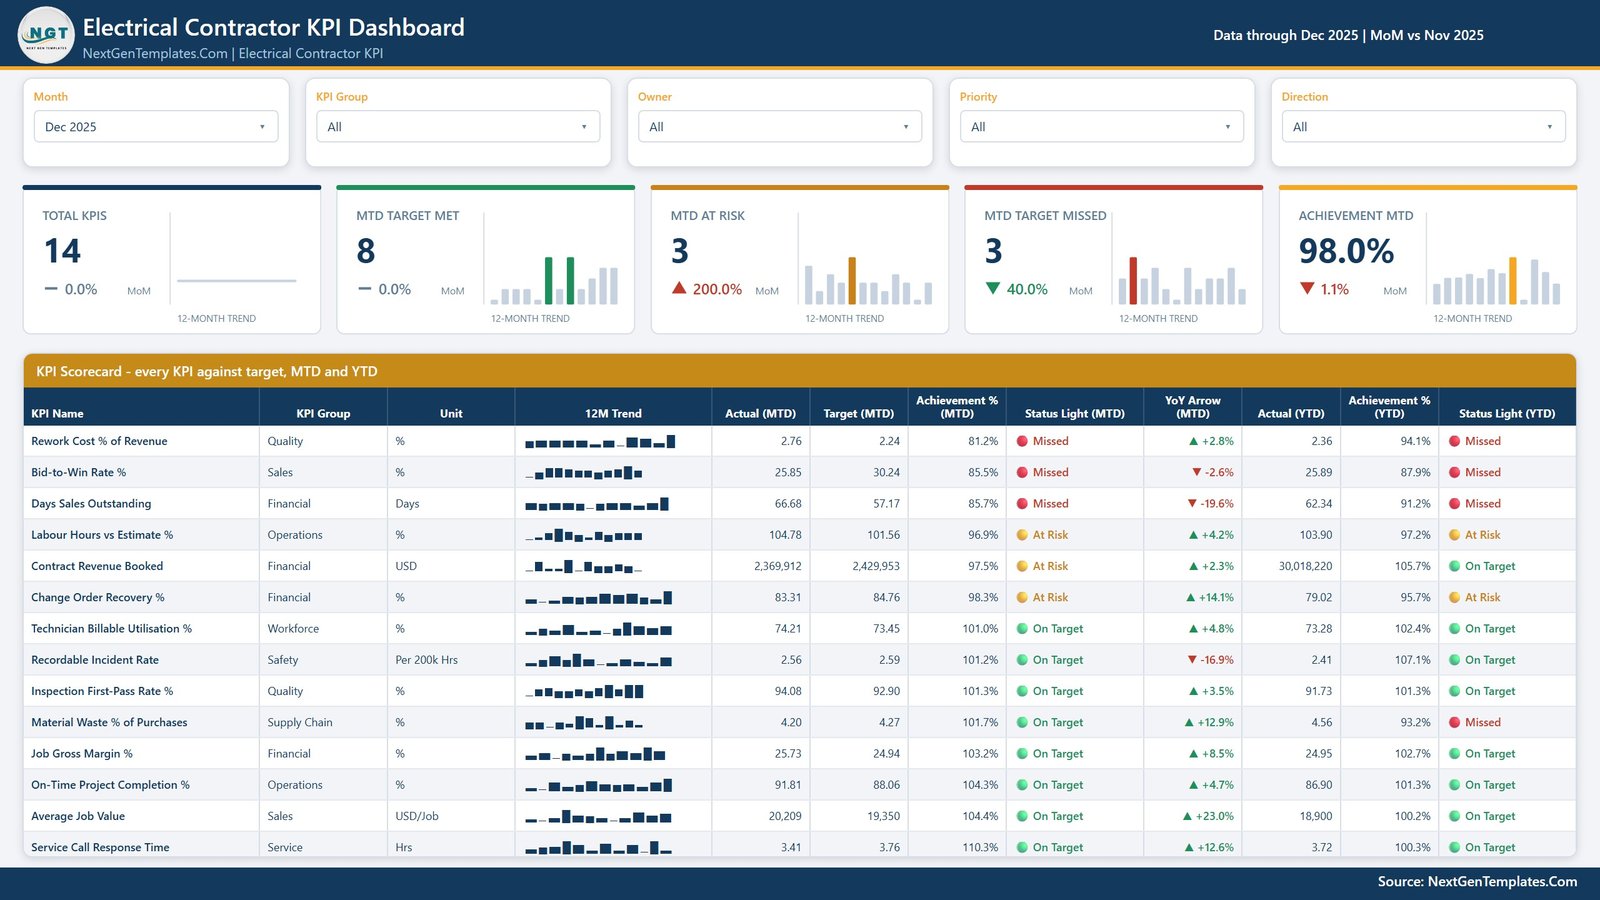Image resolution: width=1600 pixels, height=900 pixels.
Task: Click the Source: NextGenTemplates.Com footer text
Action: [1477, 882]
